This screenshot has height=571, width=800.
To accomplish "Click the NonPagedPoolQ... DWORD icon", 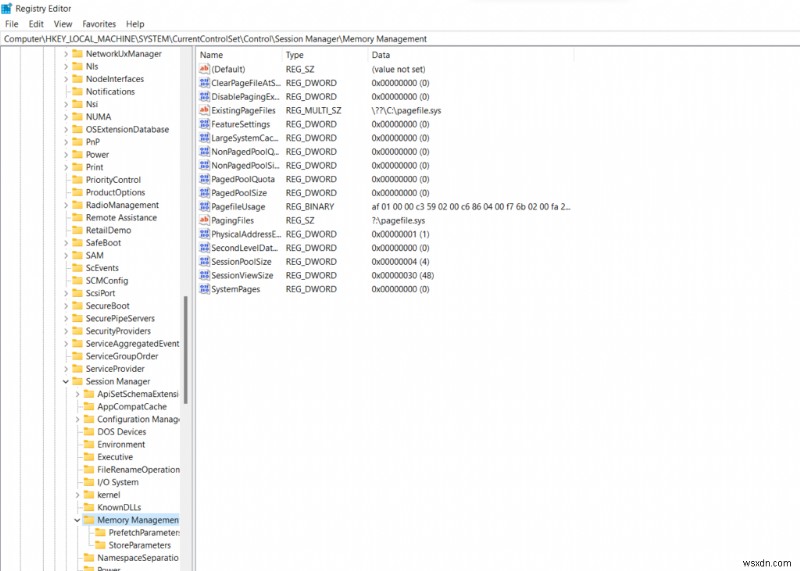I will [205, 152].
